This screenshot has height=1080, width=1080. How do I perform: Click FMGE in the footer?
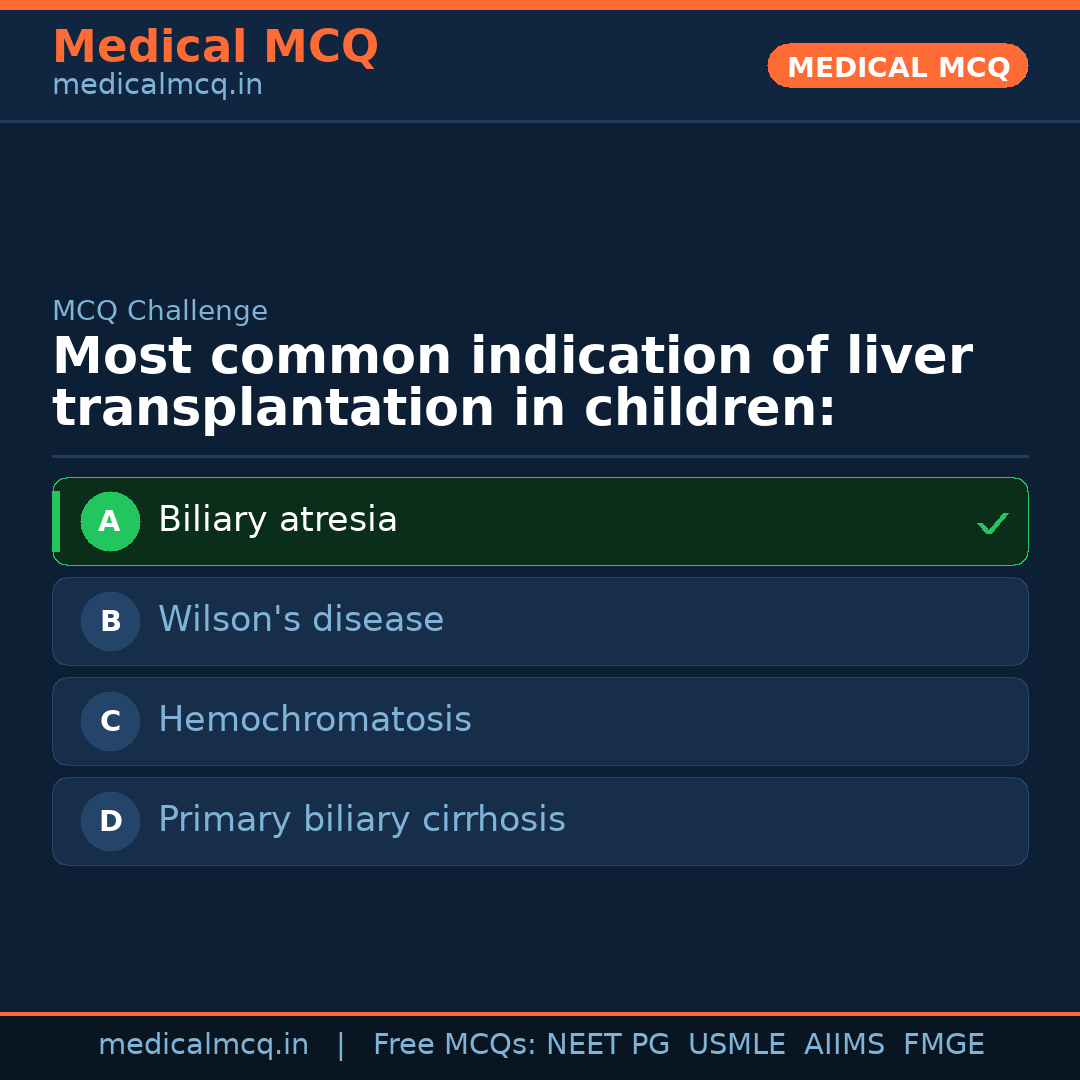943,1045
